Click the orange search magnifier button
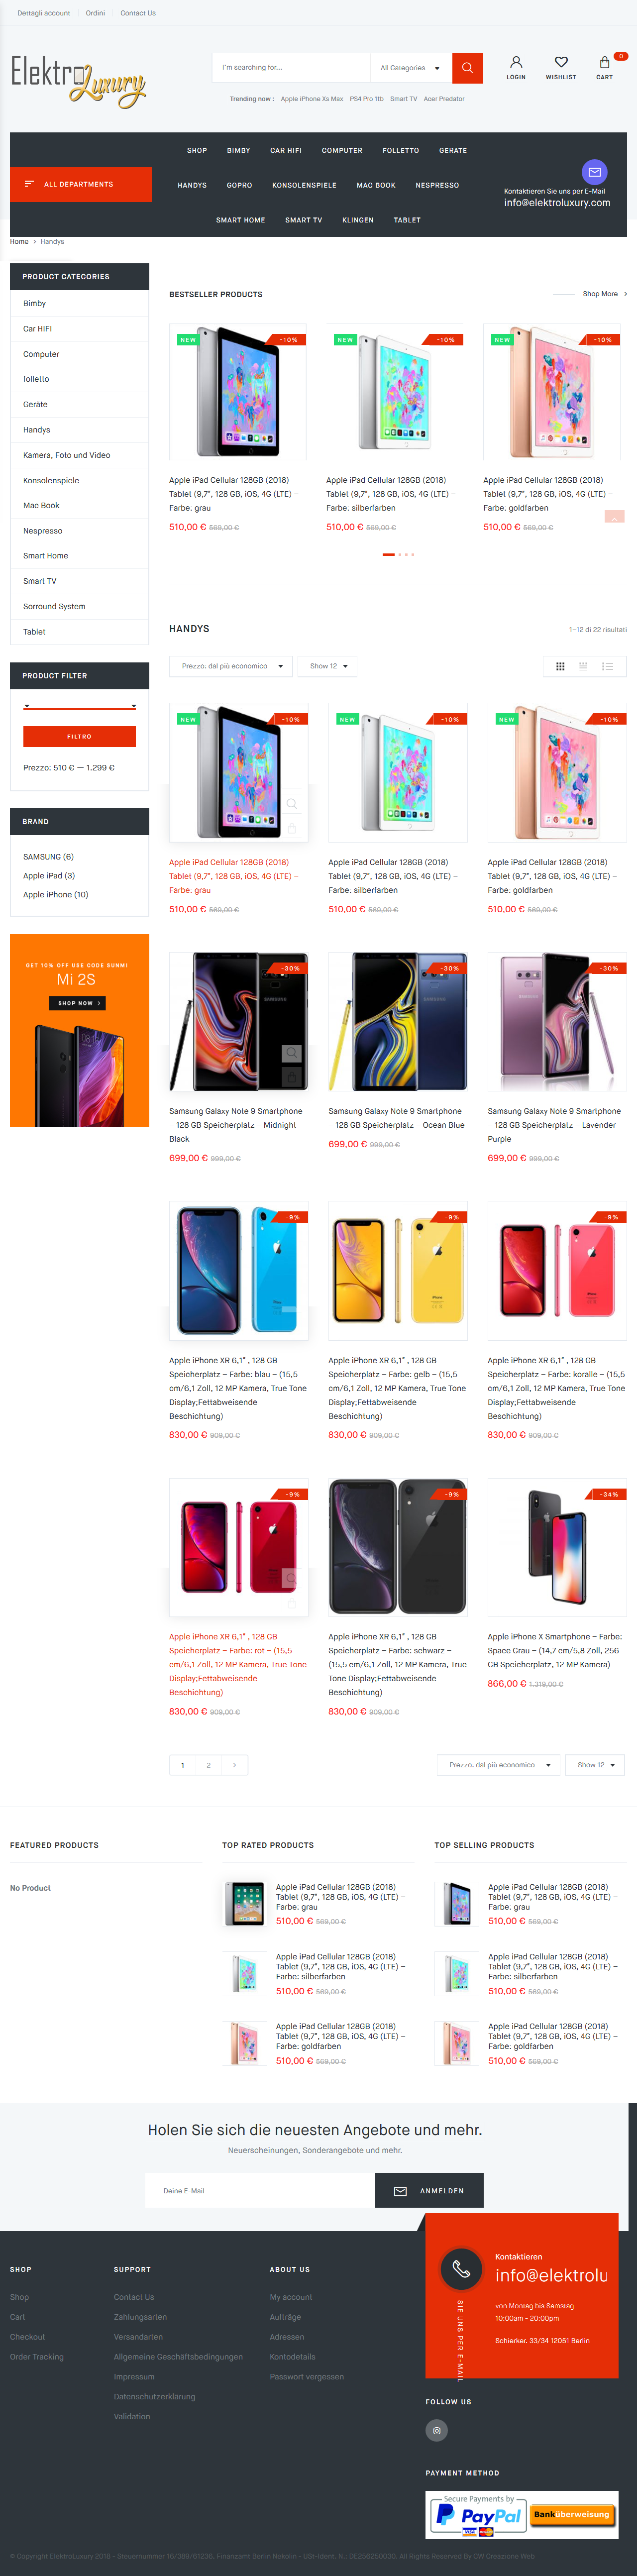The width and height of the screenshot is (637, 2576). (467, 68)
